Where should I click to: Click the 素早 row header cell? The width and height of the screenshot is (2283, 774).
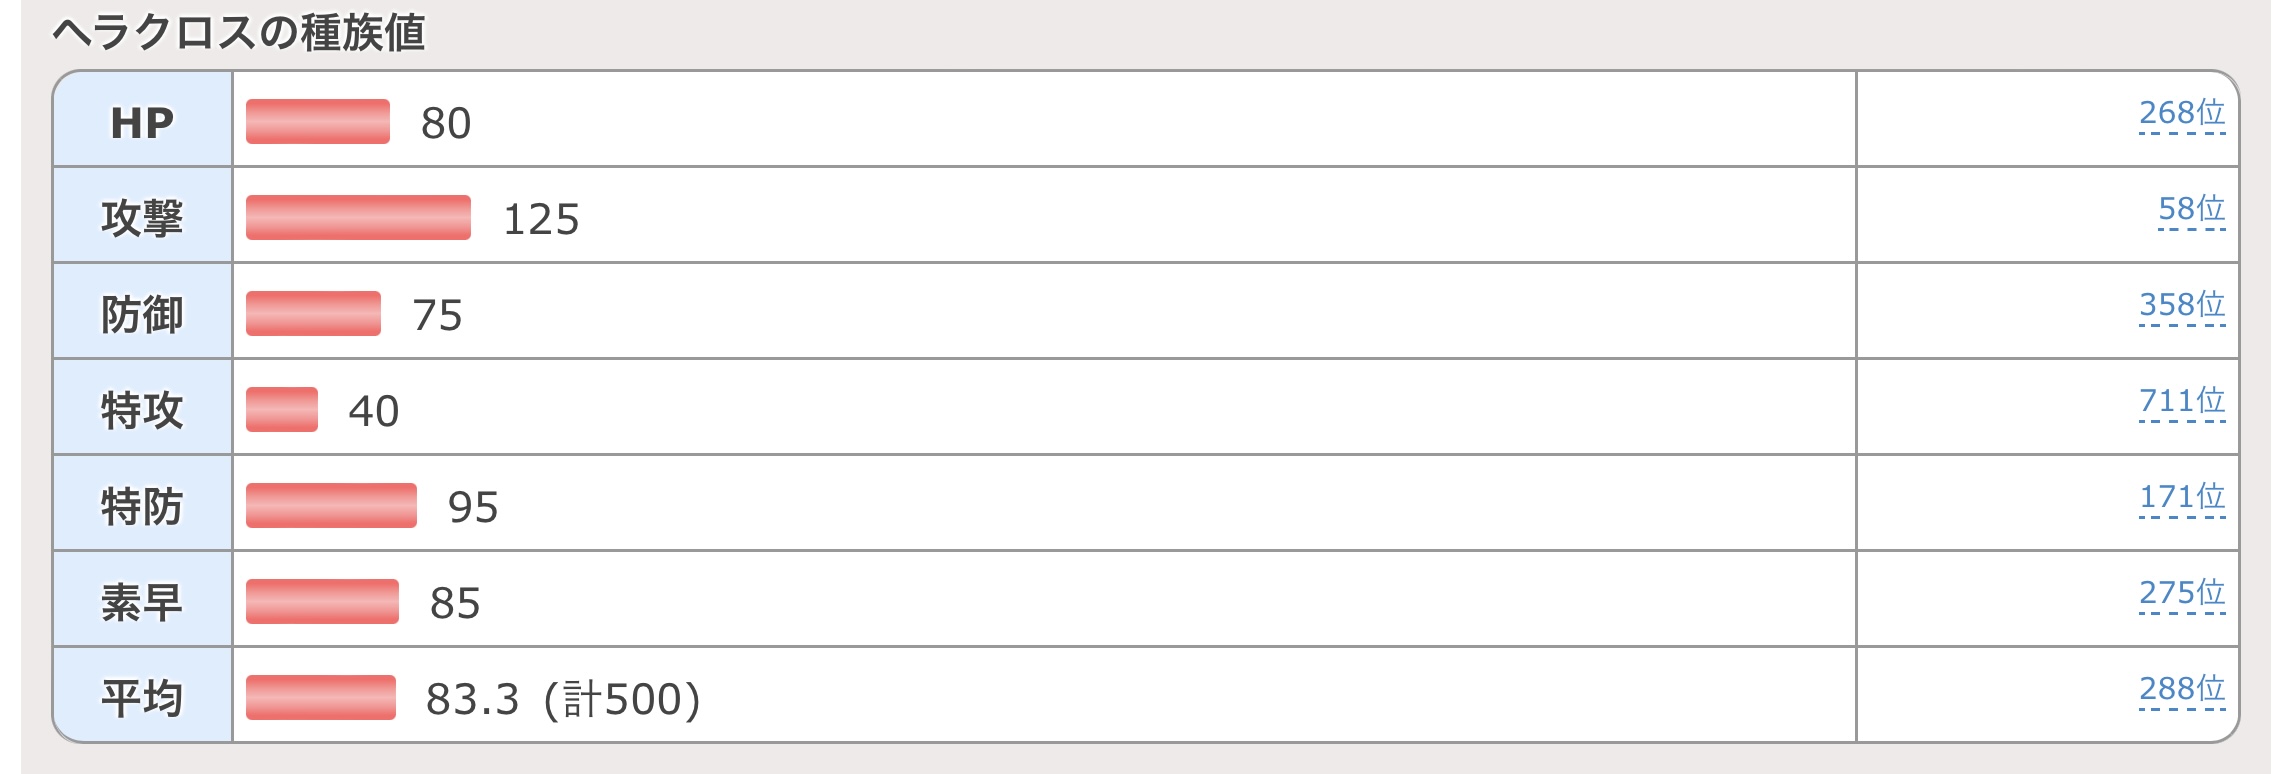click(x=142, y=599)
